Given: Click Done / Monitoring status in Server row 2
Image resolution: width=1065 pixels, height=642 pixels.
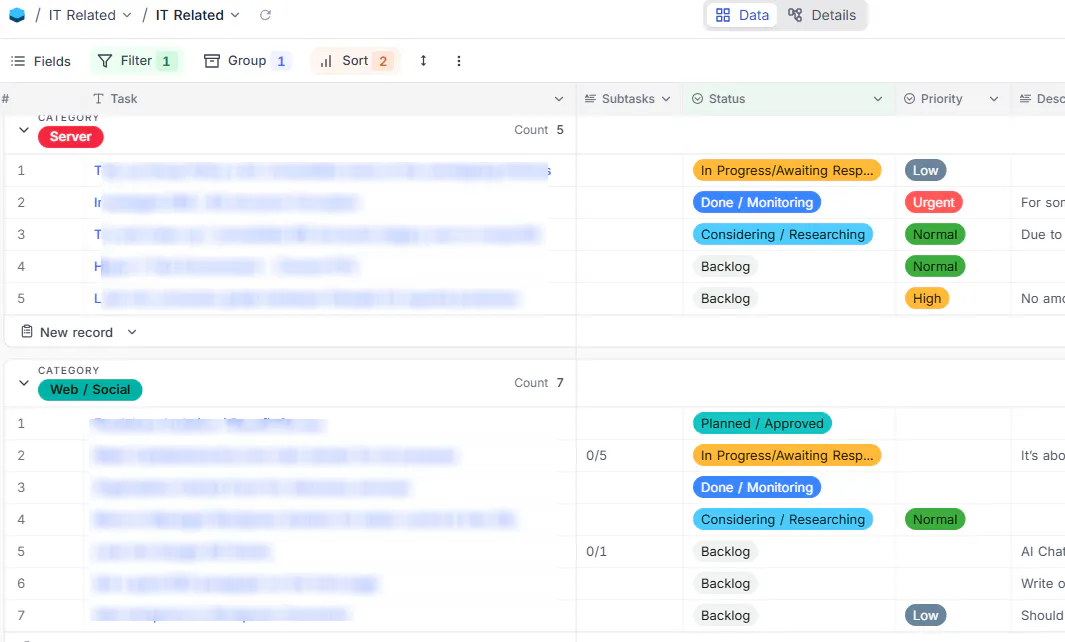Looking at the screenshot, I should pyautogui.click(x=757, y=202).
